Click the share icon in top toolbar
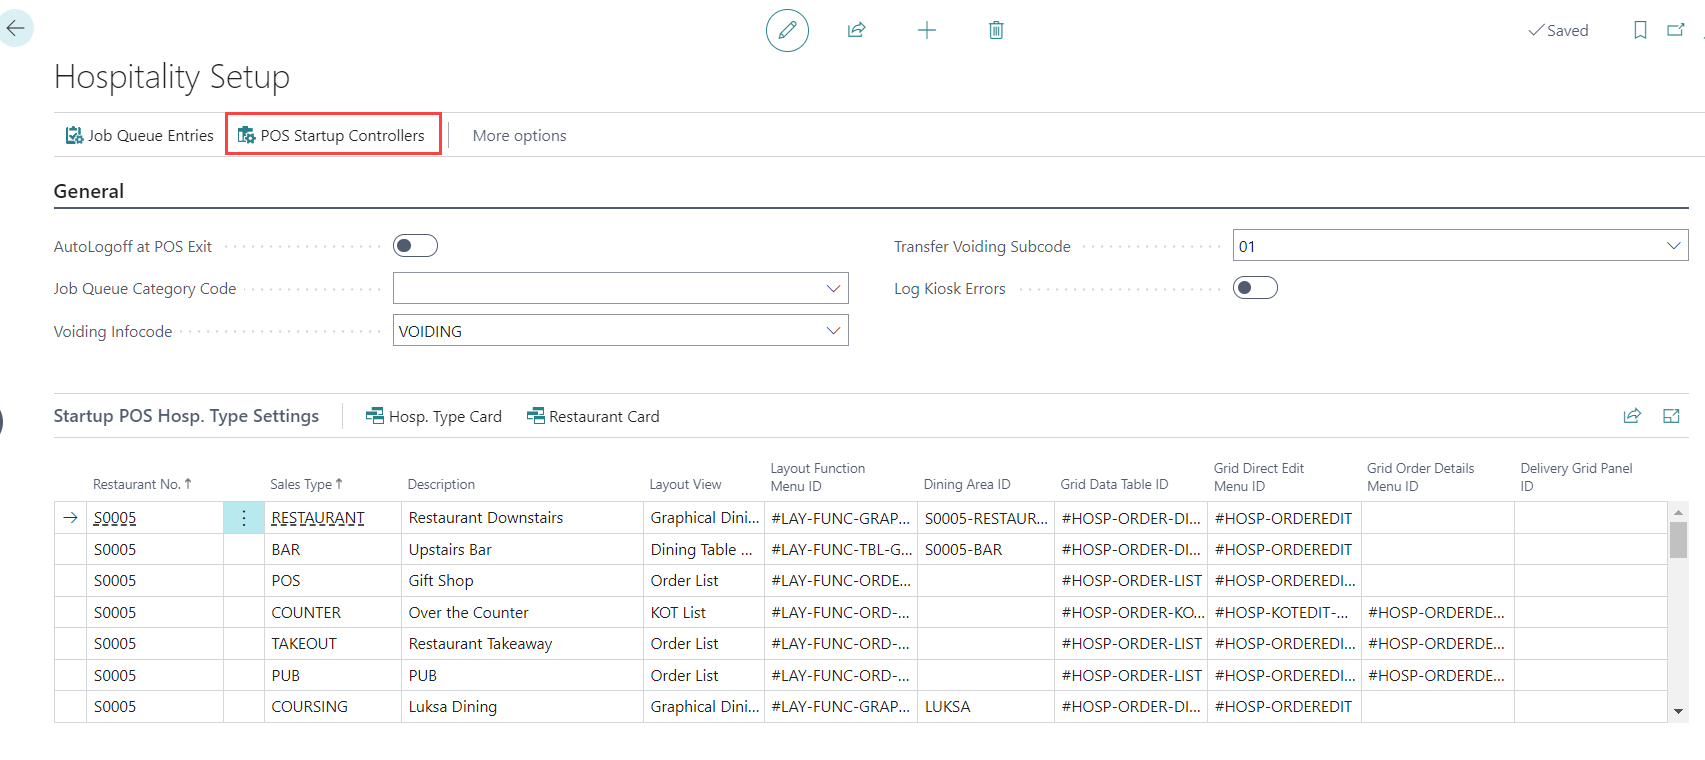1705x760 pixels. (x=856, y=30)
